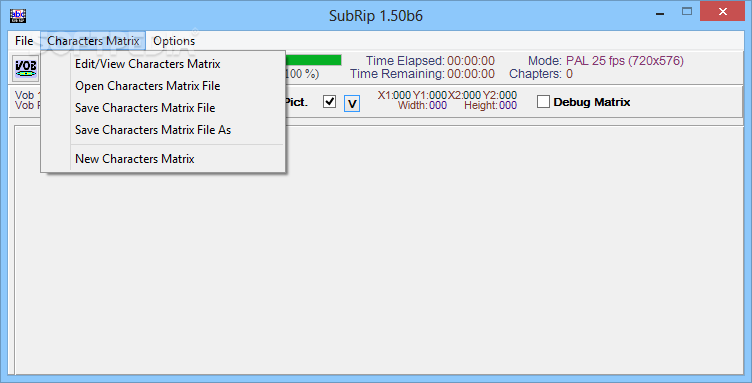Click the SubRip app icon in title bar
Image resolution: width=752 pixels, height=383 pixels.
pos(18,16)
